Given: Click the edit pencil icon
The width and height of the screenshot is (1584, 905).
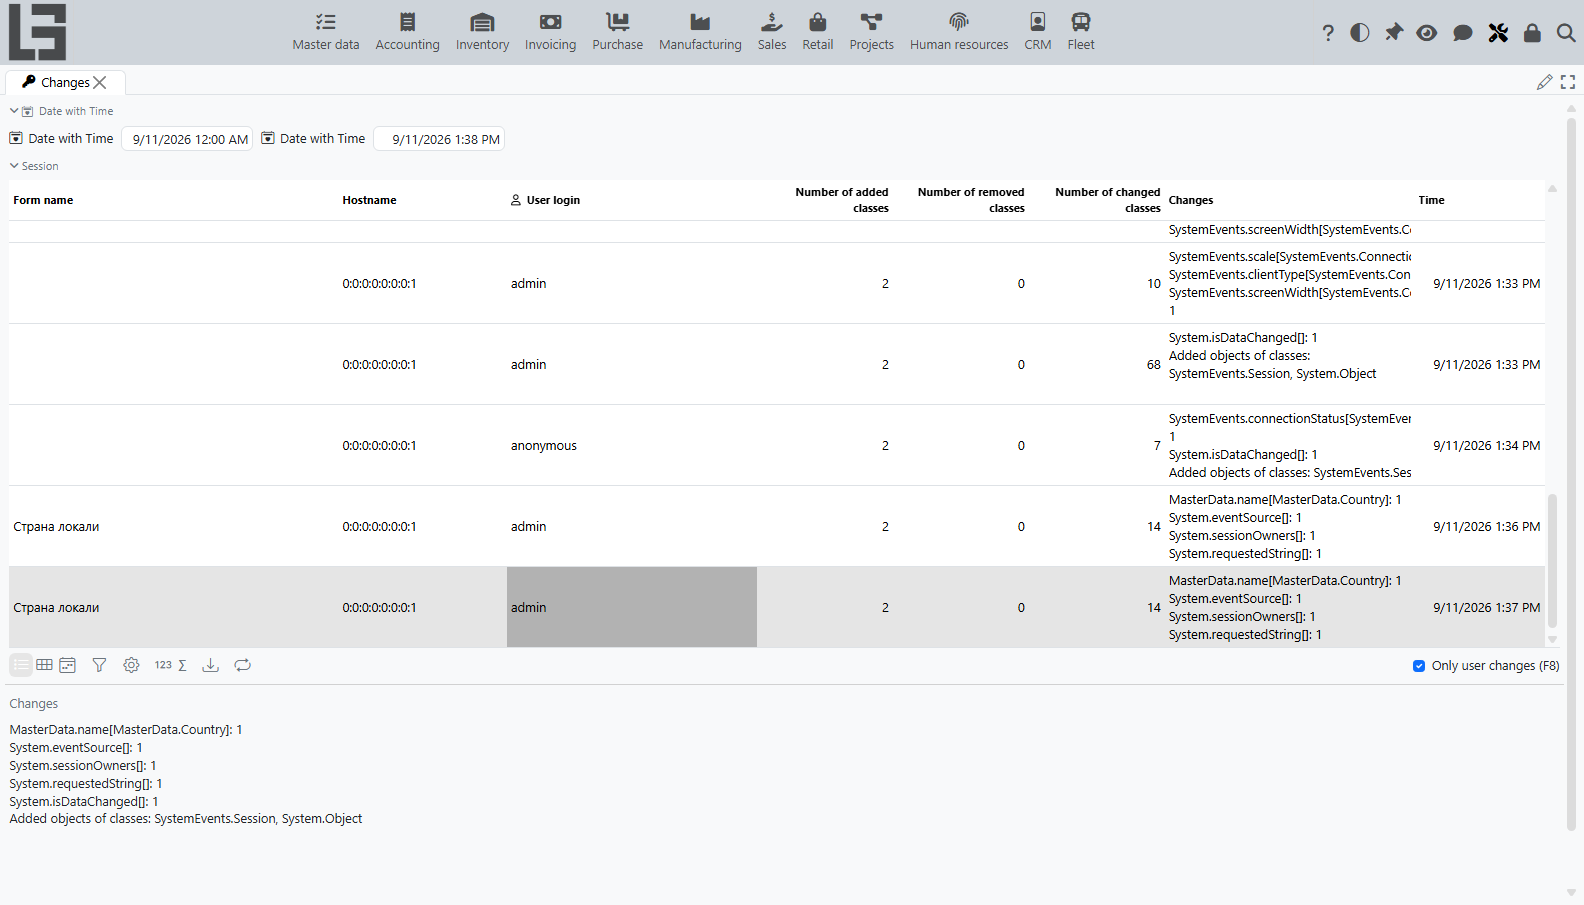Looking at the screenshot, I should (1545, 82).
